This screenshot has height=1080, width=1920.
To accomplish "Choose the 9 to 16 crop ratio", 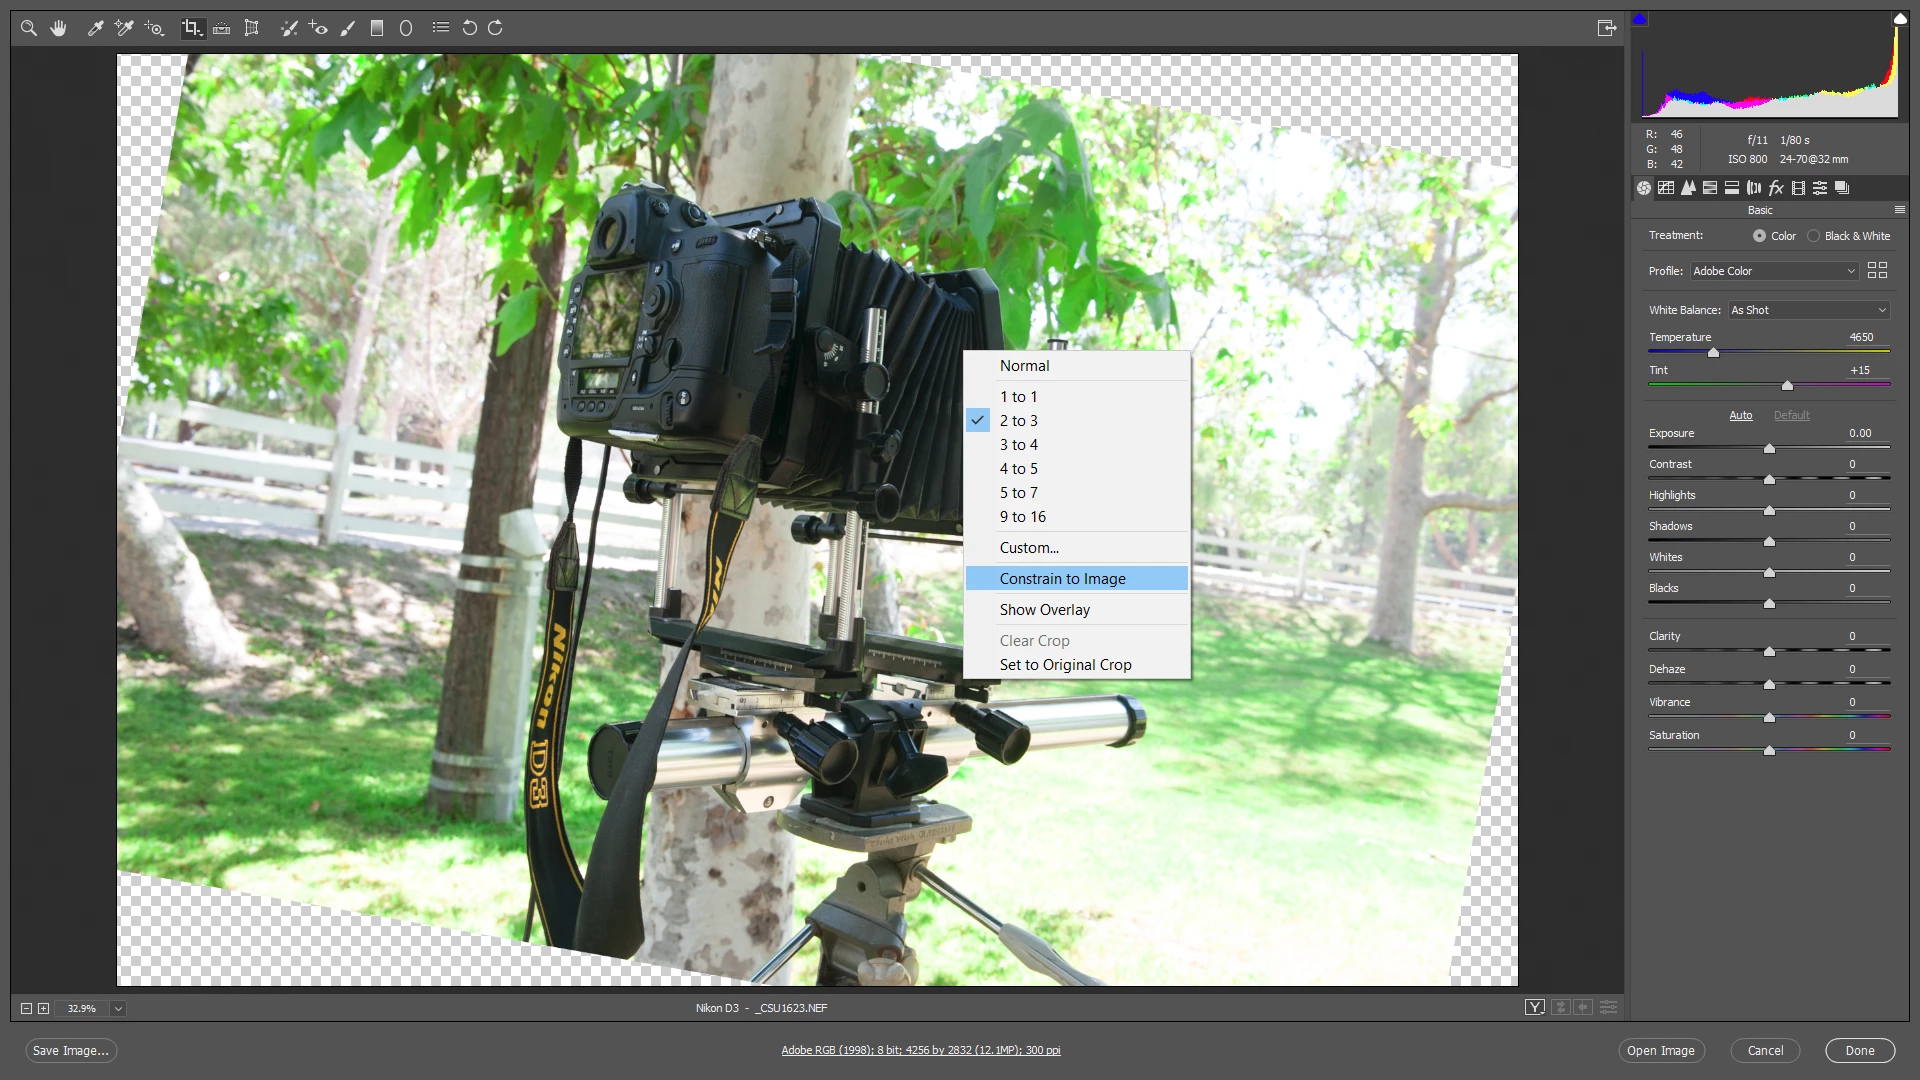I will (1022, 517).
